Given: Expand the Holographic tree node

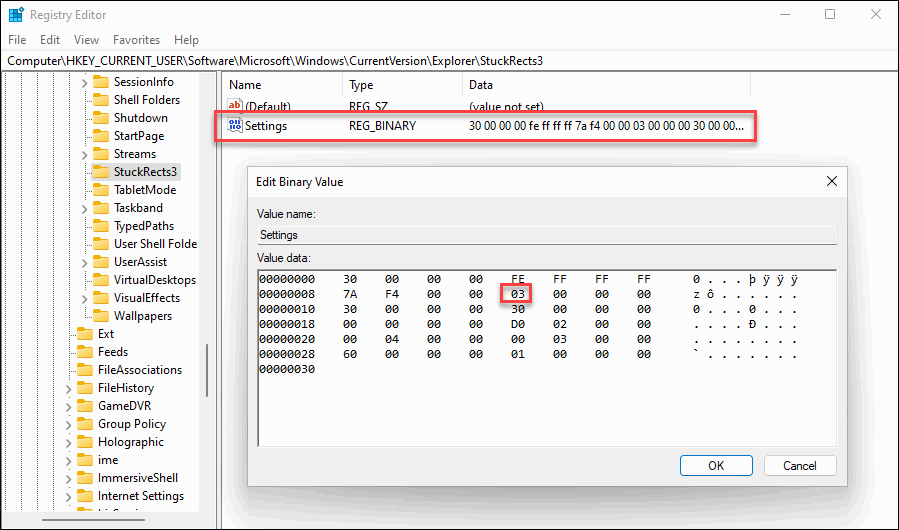Looking at the screenshot, I should [68, 443].
